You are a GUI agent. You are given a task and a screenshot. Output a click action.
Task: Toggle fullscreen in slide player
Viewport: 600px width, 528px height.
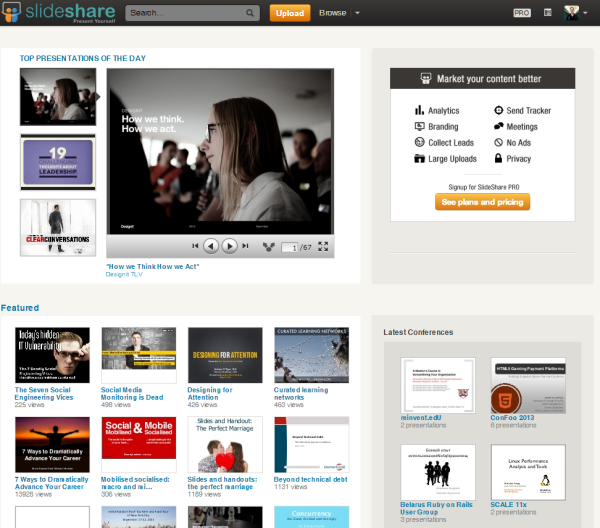tap(323, 246)
